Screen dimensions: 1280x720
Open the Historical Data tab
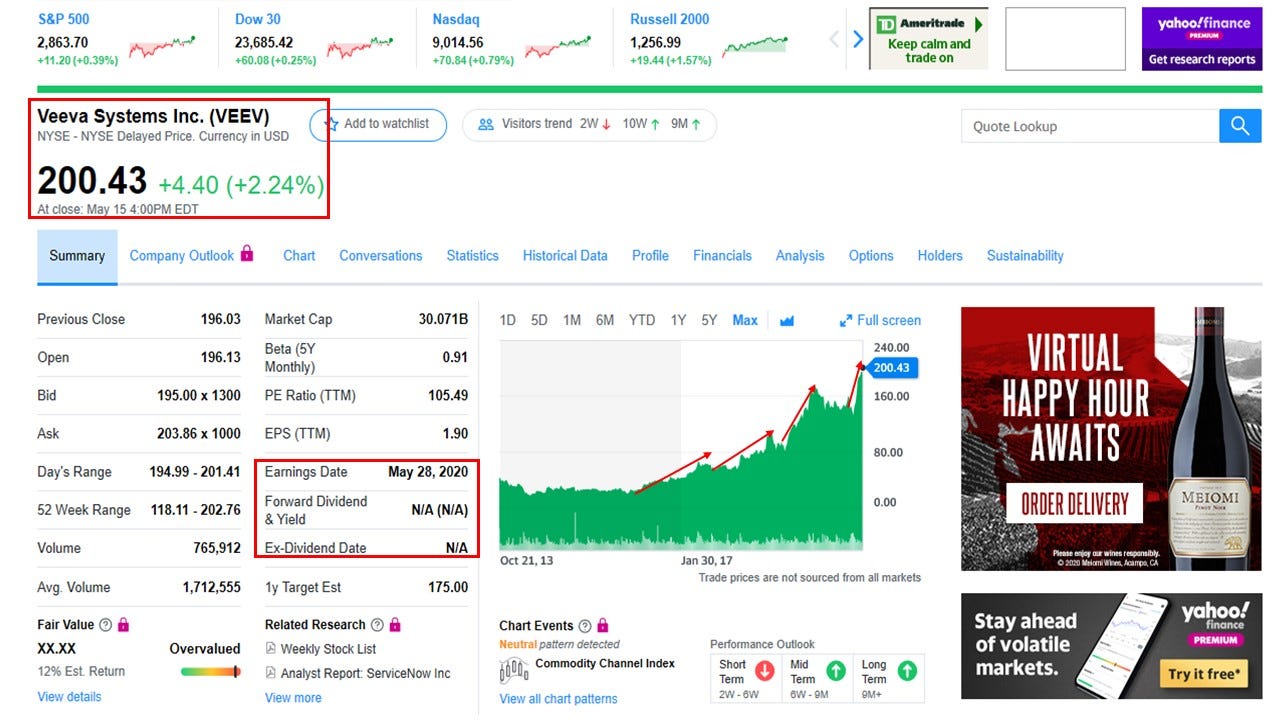(x=565, y=256)
